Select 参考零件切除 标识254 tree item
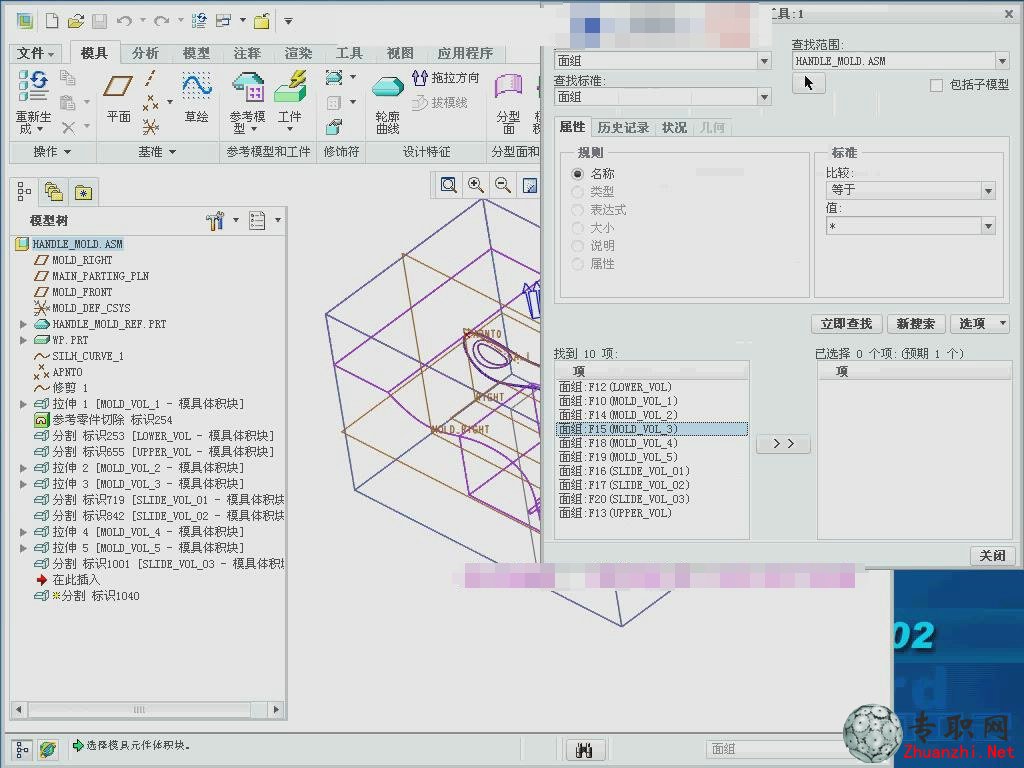 [x=112, y=420]
